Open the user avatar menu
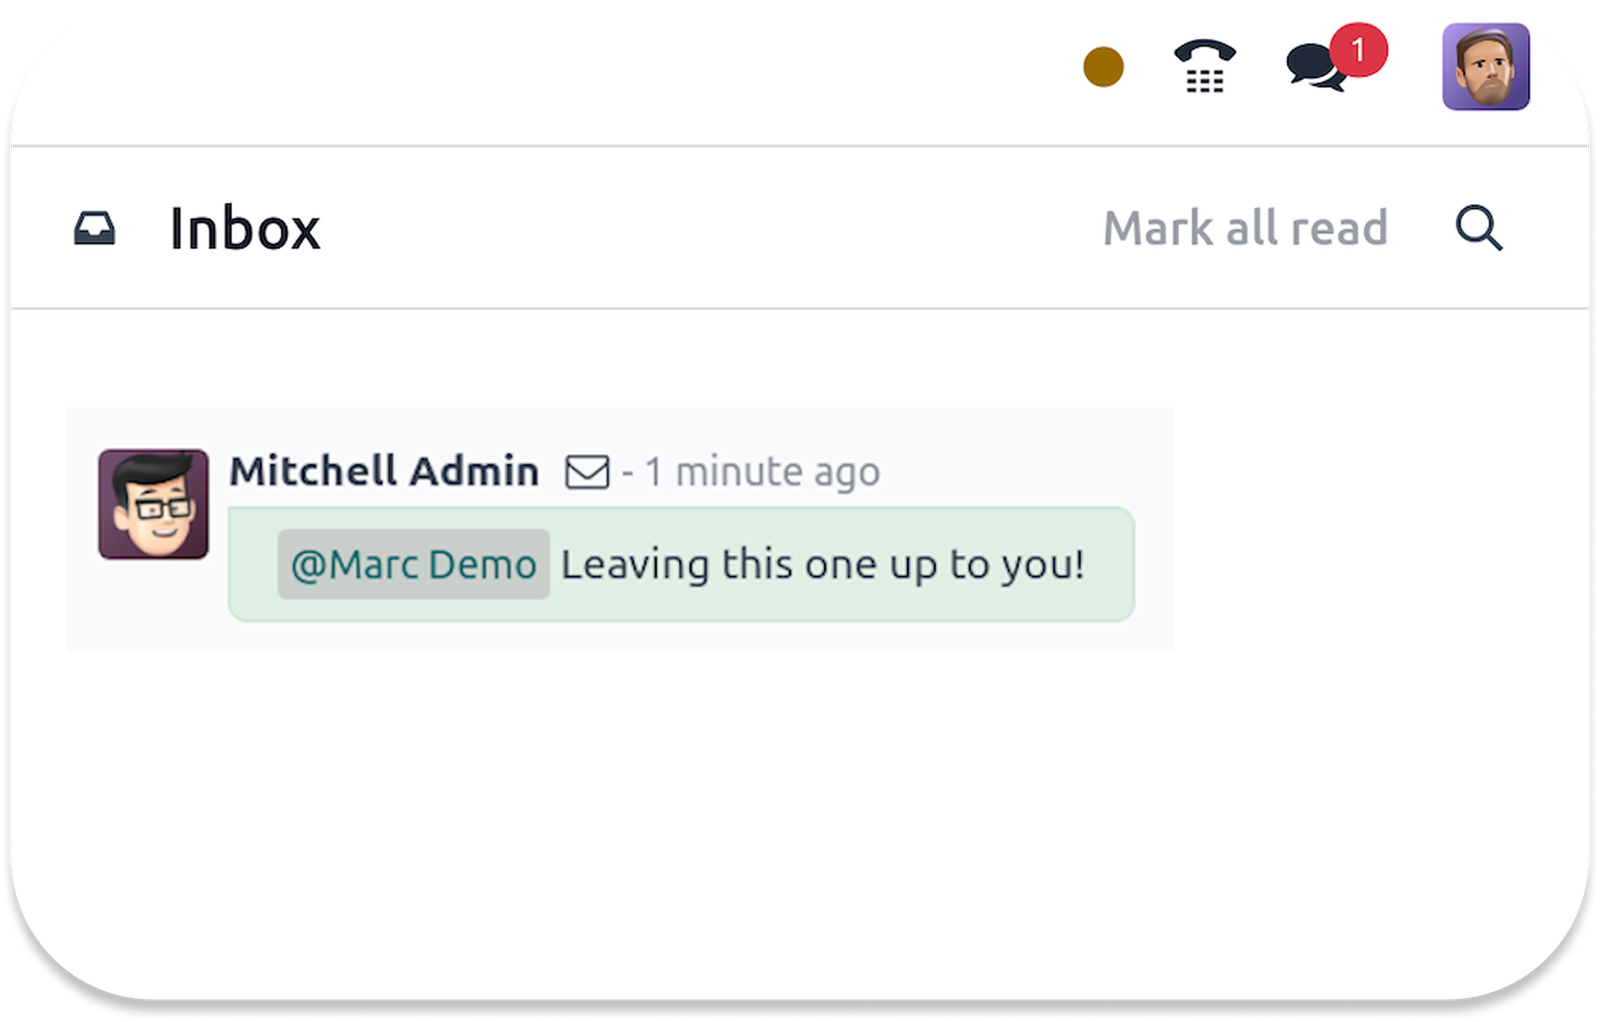The width and height of the screenshot is (1600, 1022). [x=1485, y=67]
